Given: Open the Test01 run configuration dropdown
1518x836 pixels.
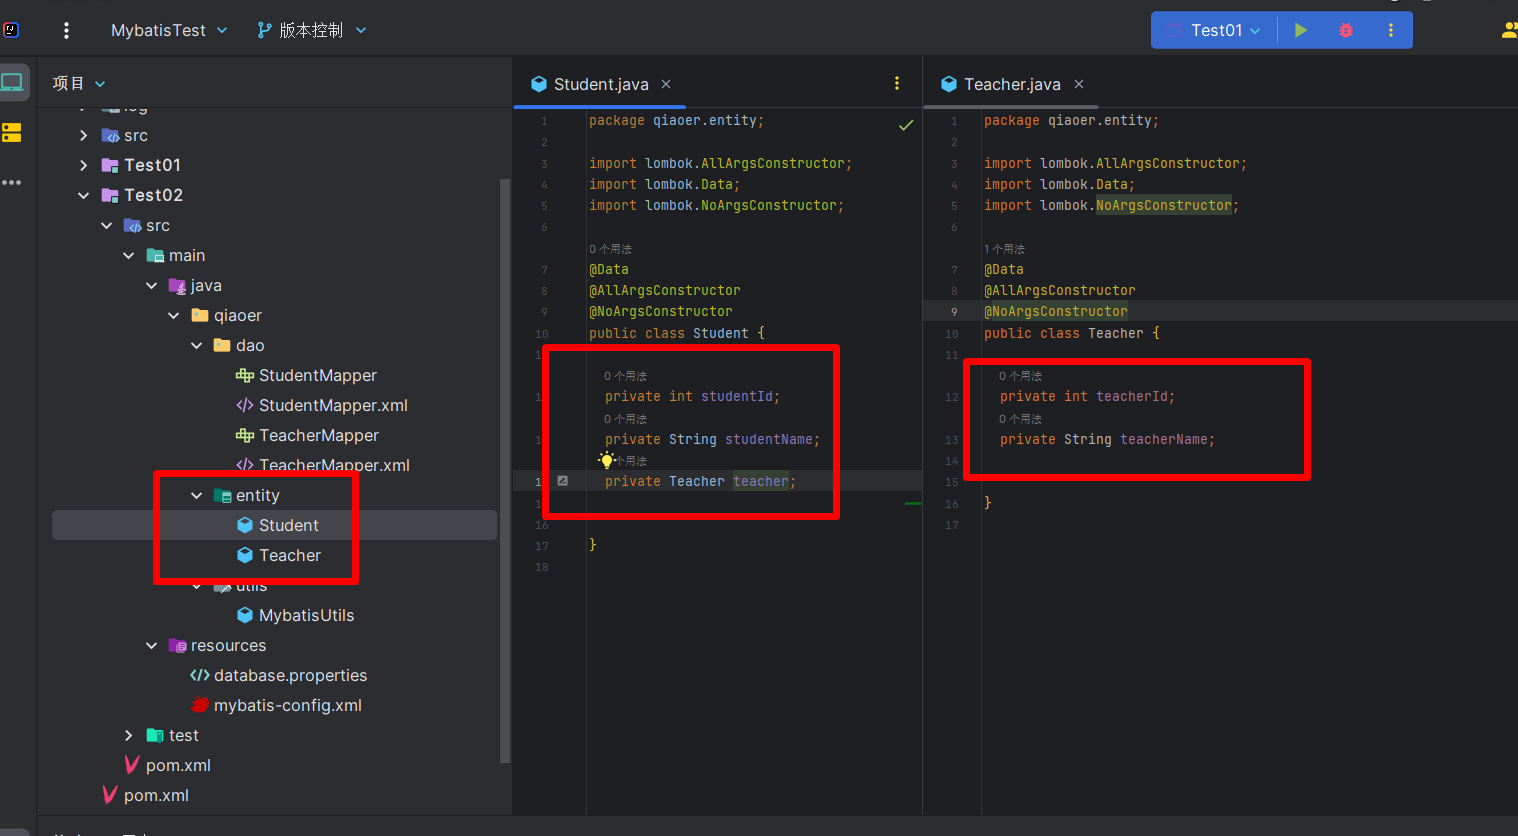Looking at the screenshot, I should 1226,30.
